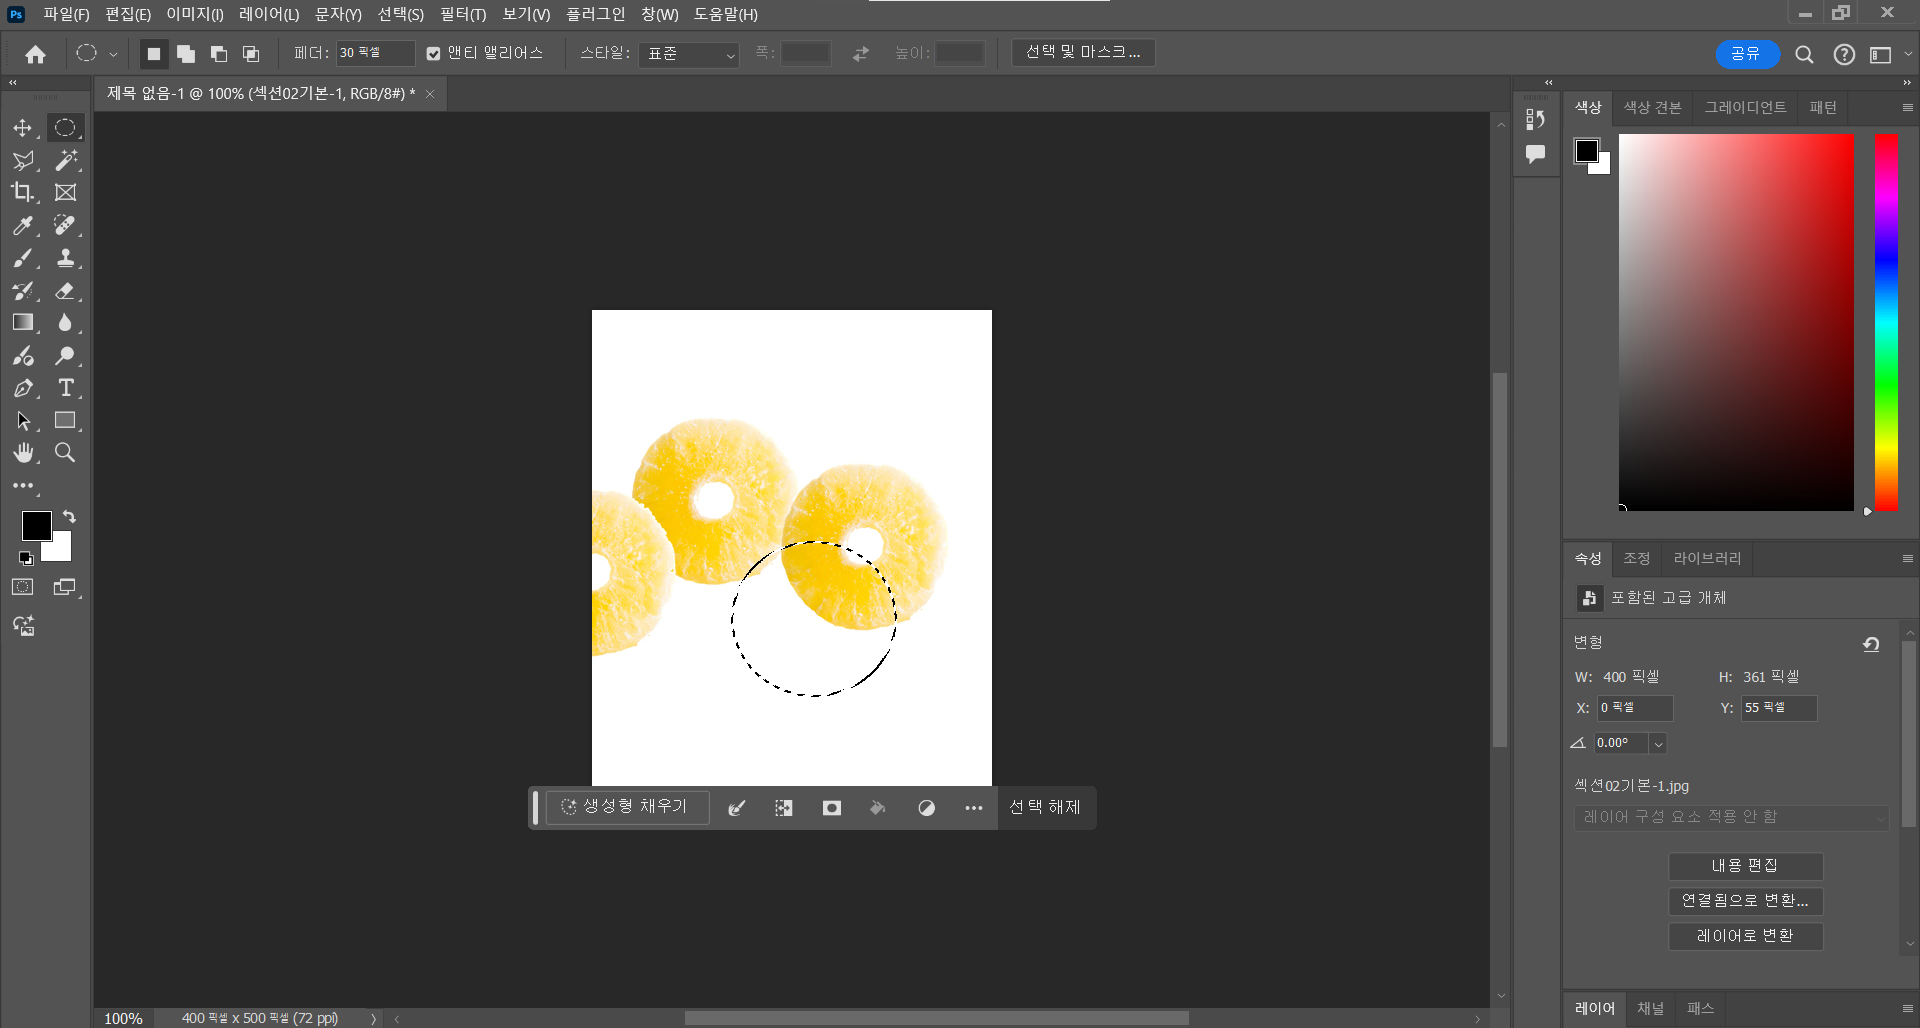Select the Clone Stamp tool

pos(66,258)
